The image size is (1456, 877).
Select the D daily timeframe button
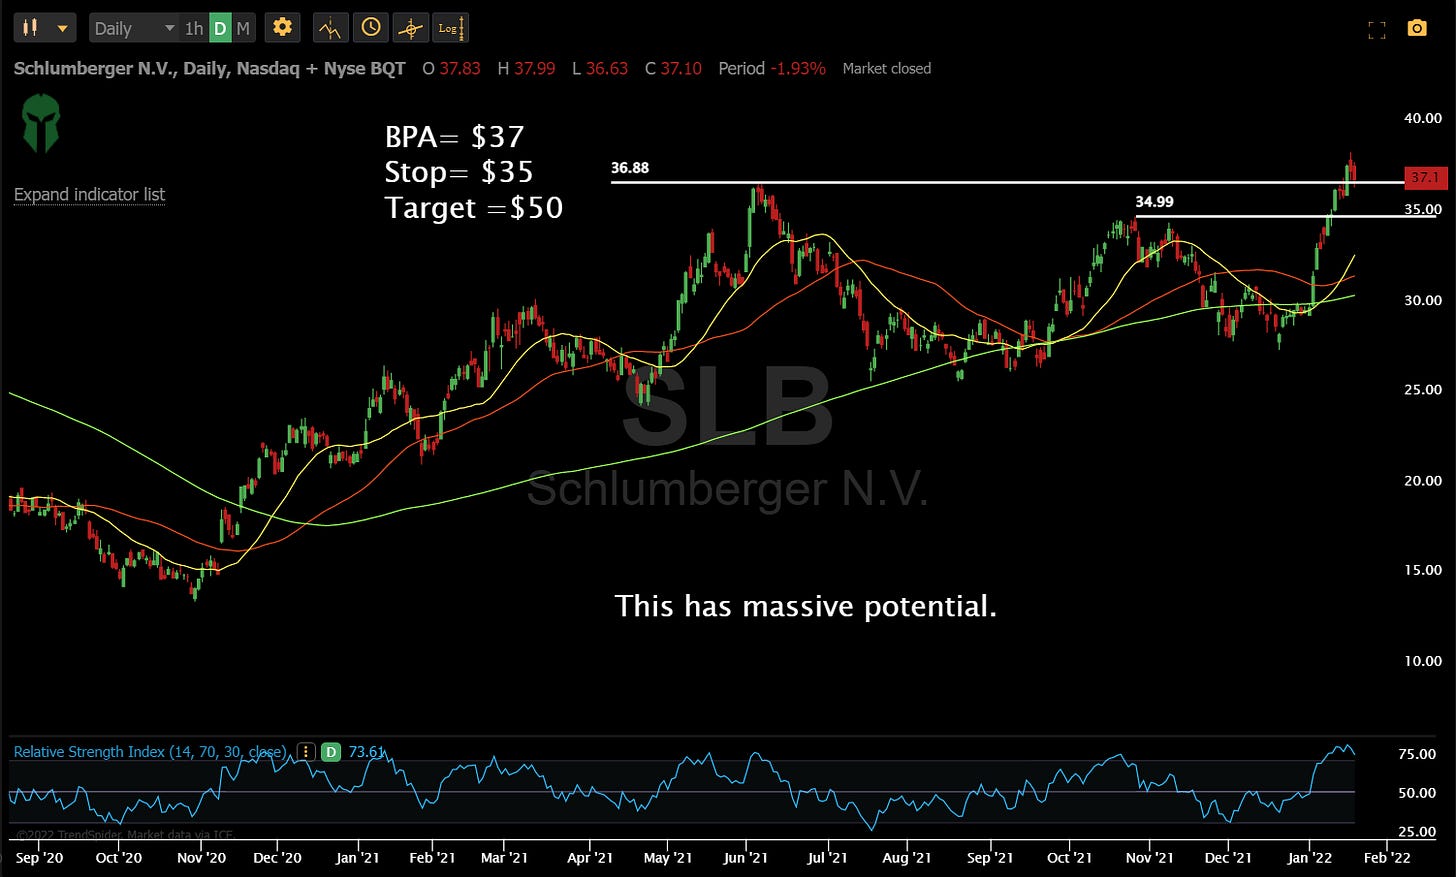pyautogui.click(x=220, y=28)
